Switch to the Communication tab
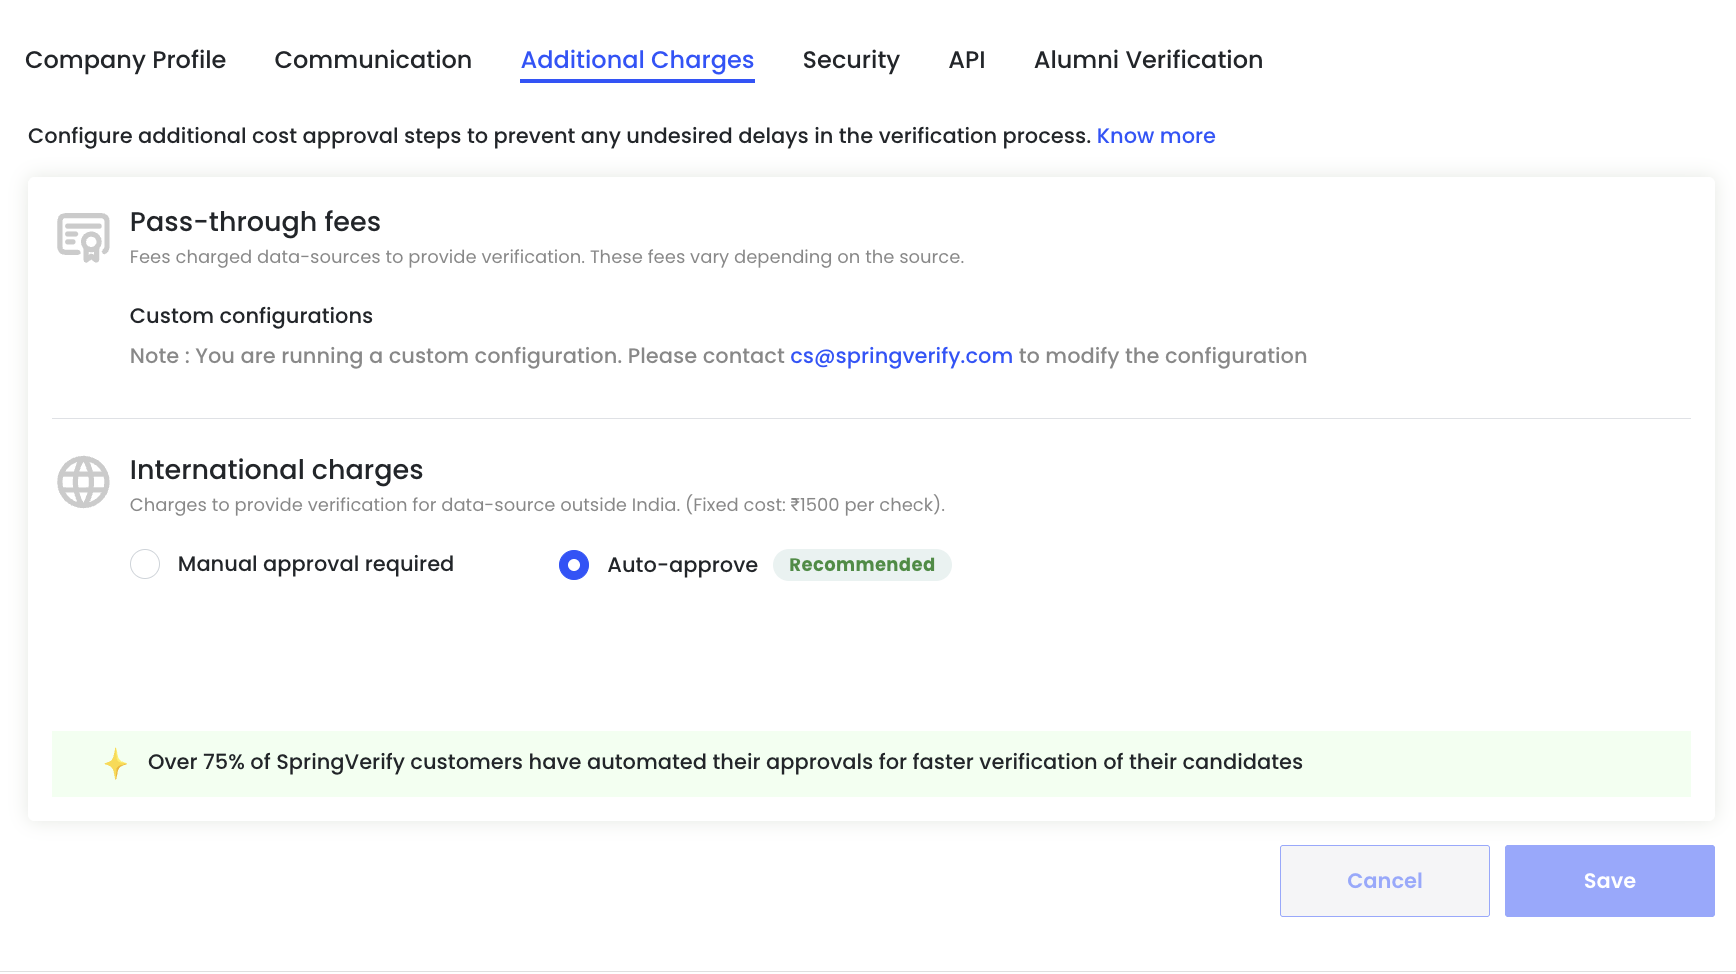The image size is (1736, 974). [x=373, y=60]
